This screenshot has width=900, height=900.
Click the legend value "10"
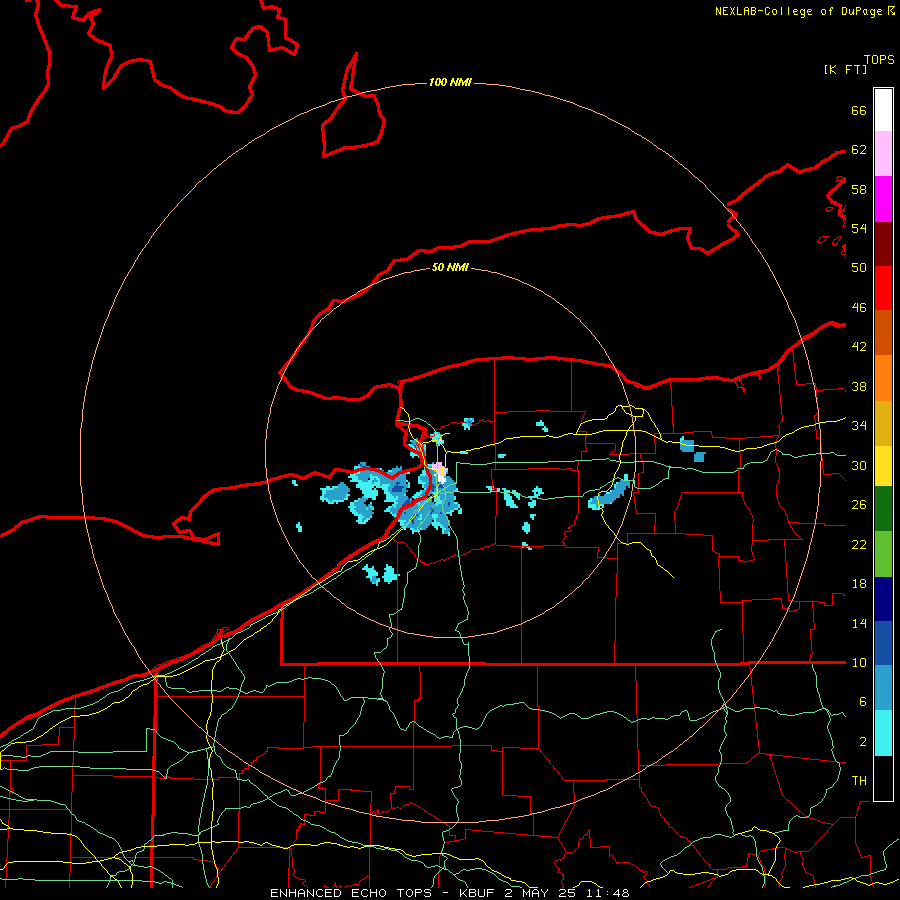pos(859,663)
